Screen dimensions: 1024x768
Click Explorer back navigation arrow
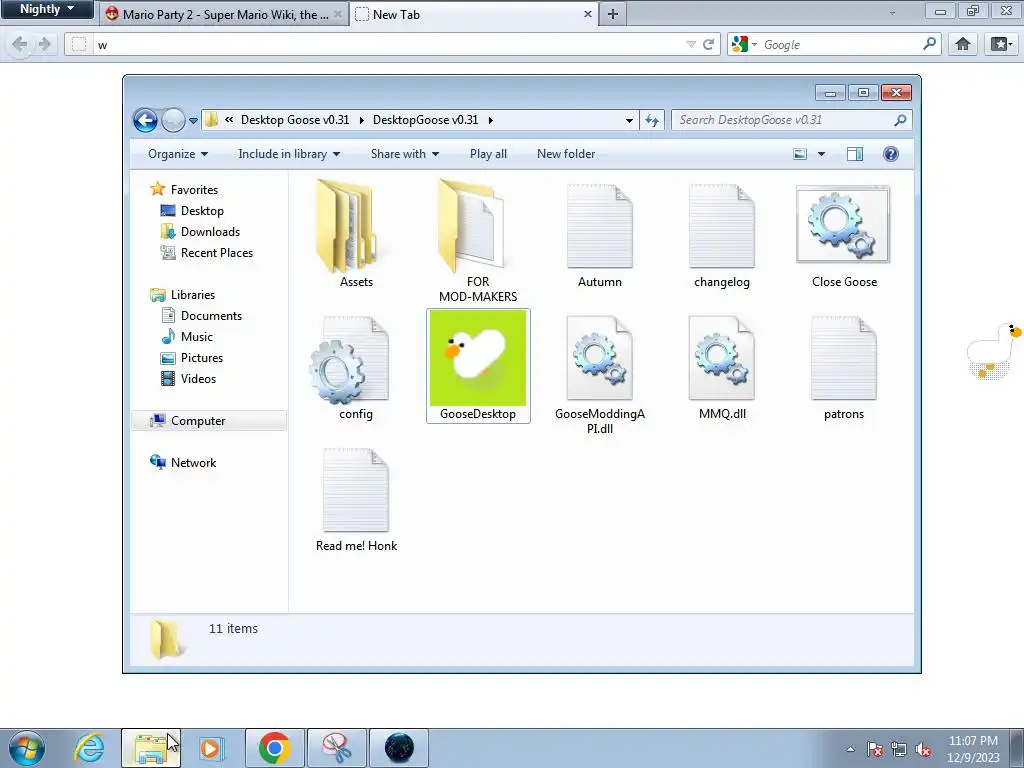145,120
